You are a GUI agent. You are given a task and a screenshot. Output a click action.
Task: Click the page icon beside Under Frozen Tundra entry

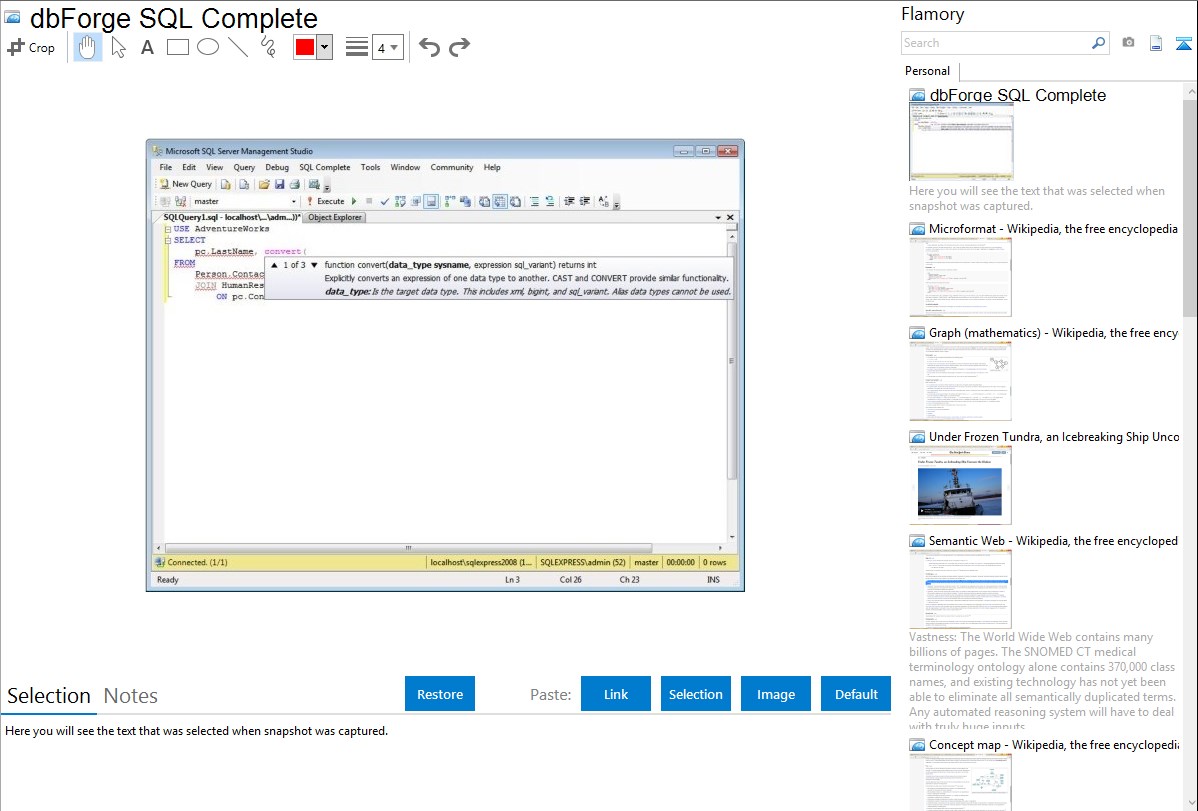[918, 437]
